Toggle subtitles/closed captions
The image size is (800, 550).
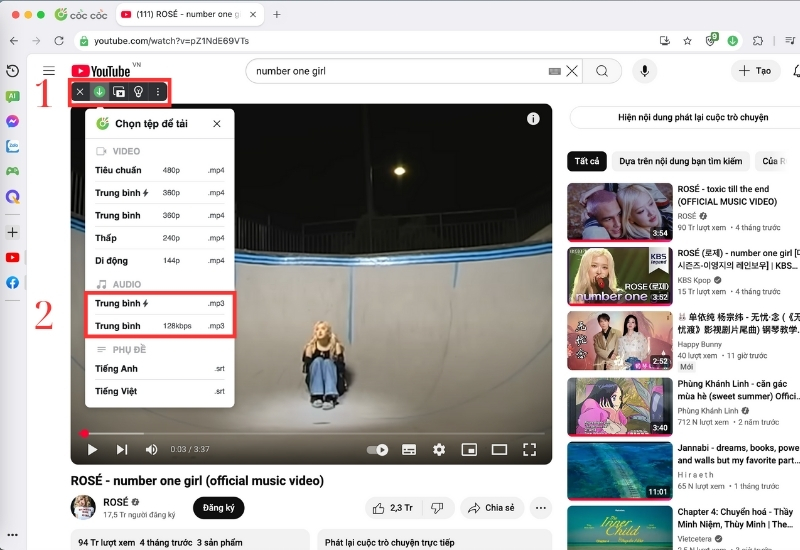pyautogui.click(x=409, y=449)
